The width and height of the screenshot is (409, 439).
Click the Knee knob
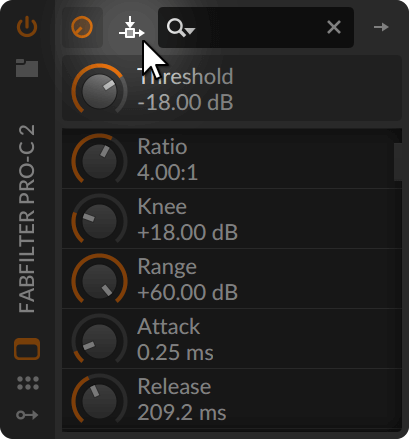[x=99, y=221]
